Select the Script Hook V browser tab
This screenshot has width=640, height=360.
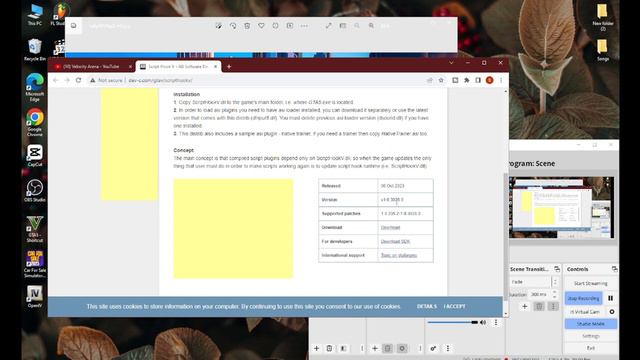(x=177, y=67)
